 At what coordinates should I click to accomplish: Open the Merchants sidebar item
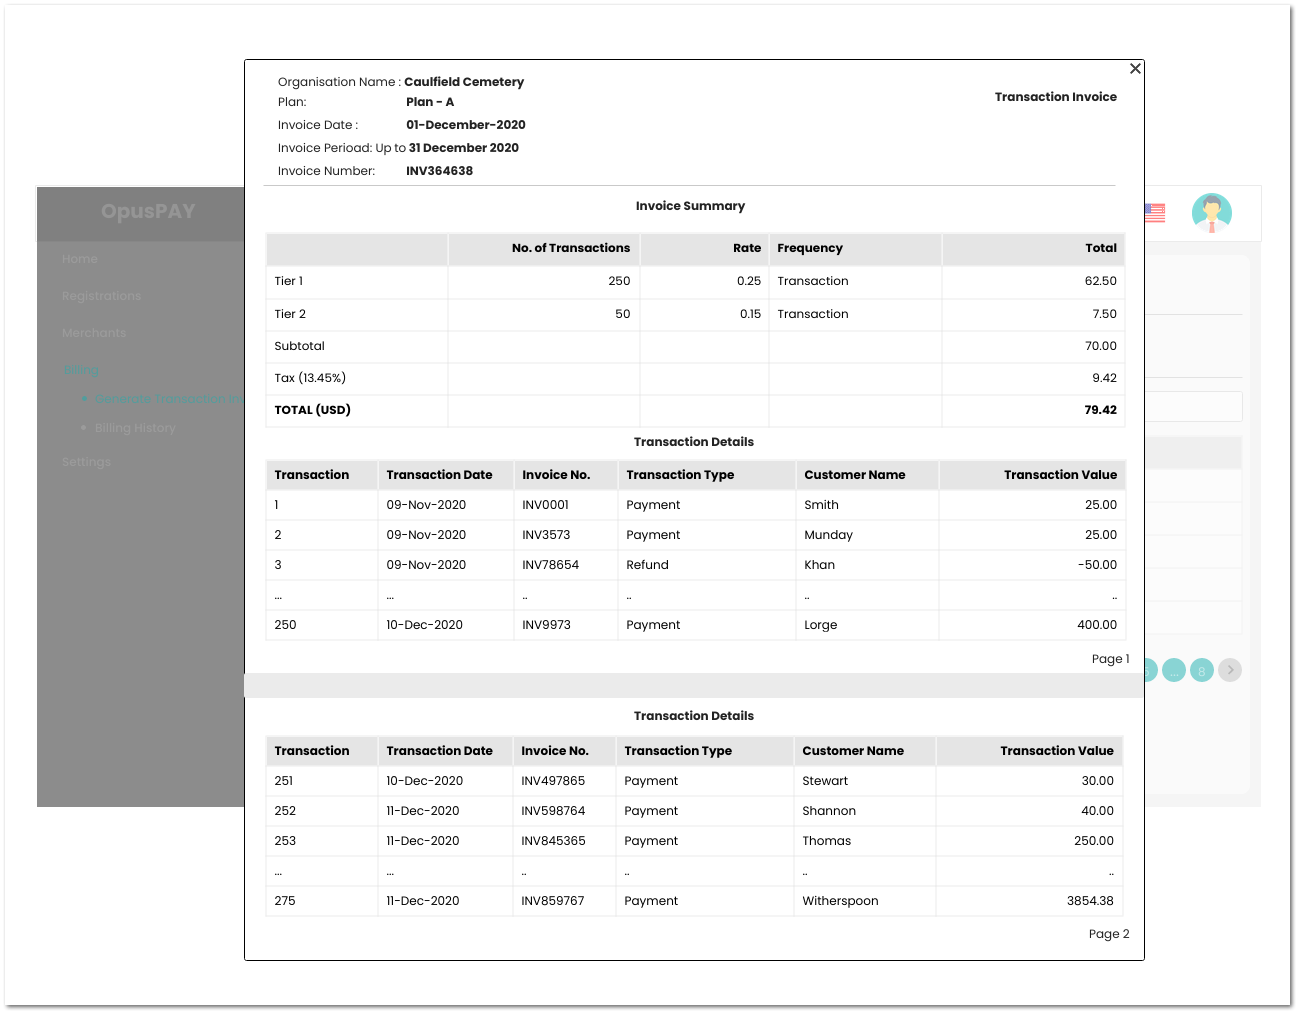click(94, 332)
